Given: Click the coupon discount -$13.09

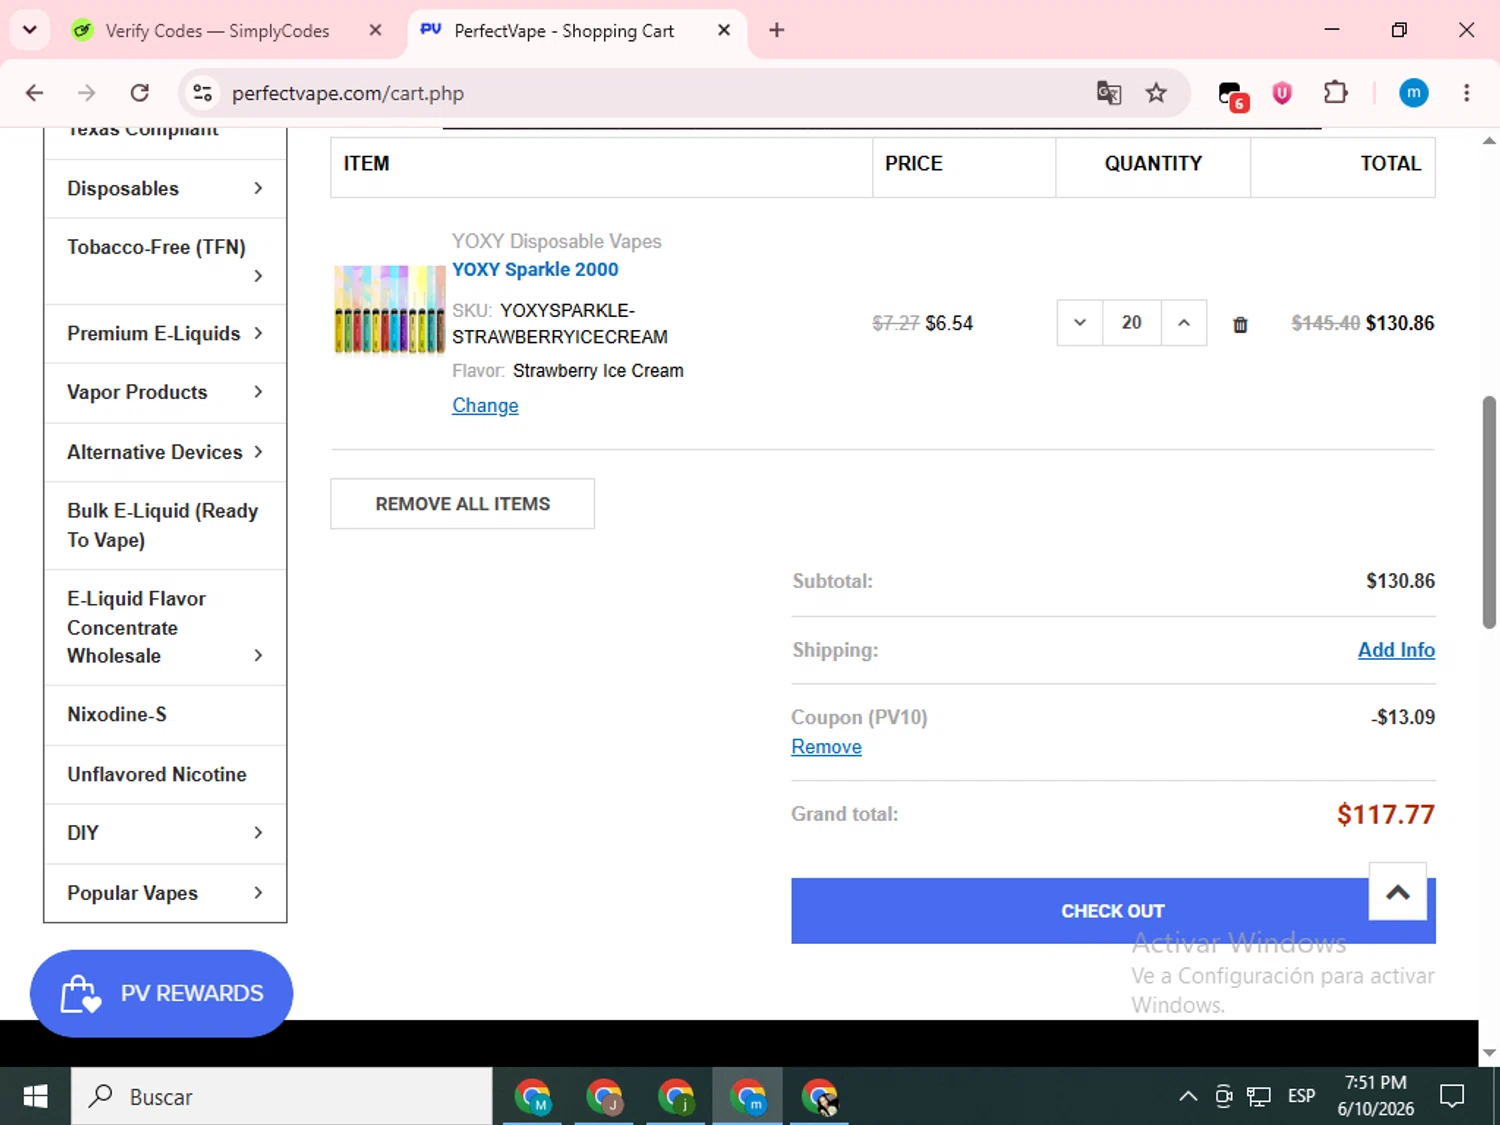Looking at the screenshot, I should tap(1403, 717).
